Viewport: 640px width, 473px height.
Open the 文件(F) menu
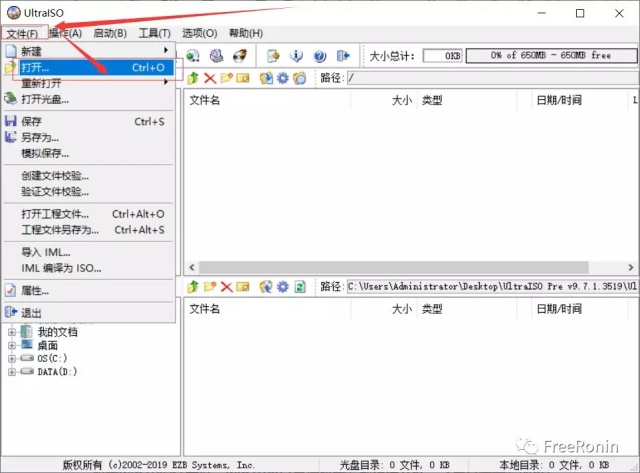coord(22,33)
